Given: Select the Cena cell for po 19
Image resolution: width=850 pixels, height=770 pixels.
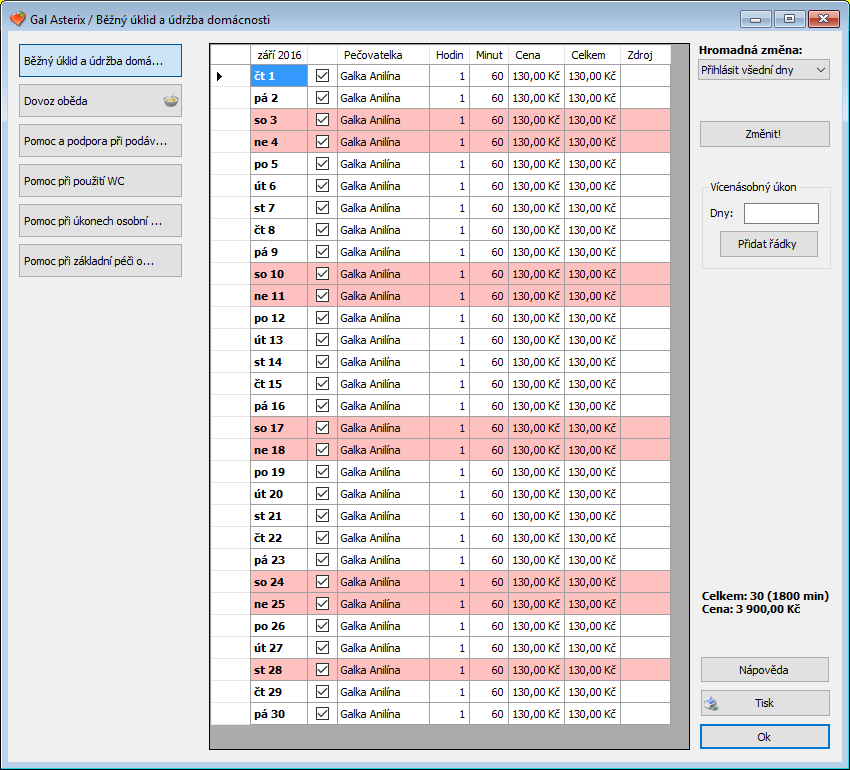Looking at the screenshot, I should (x=536, y=472).
